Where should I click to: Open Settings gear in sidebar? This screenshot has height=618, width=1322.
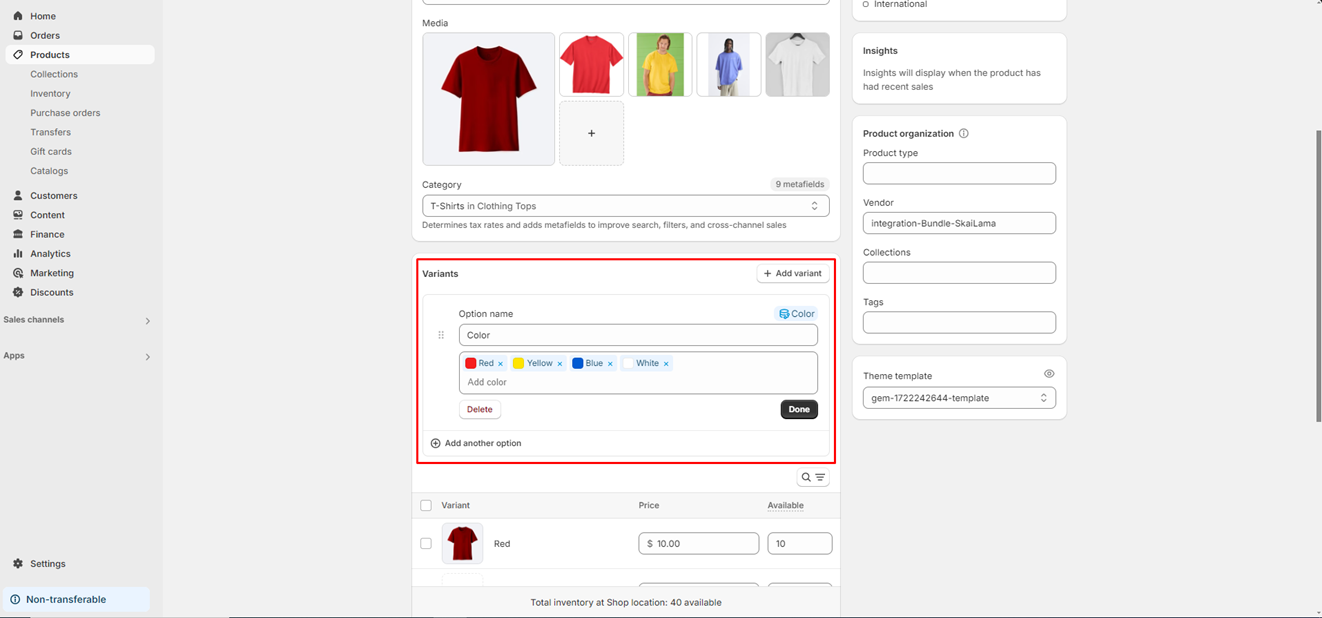tap(18, 564)
